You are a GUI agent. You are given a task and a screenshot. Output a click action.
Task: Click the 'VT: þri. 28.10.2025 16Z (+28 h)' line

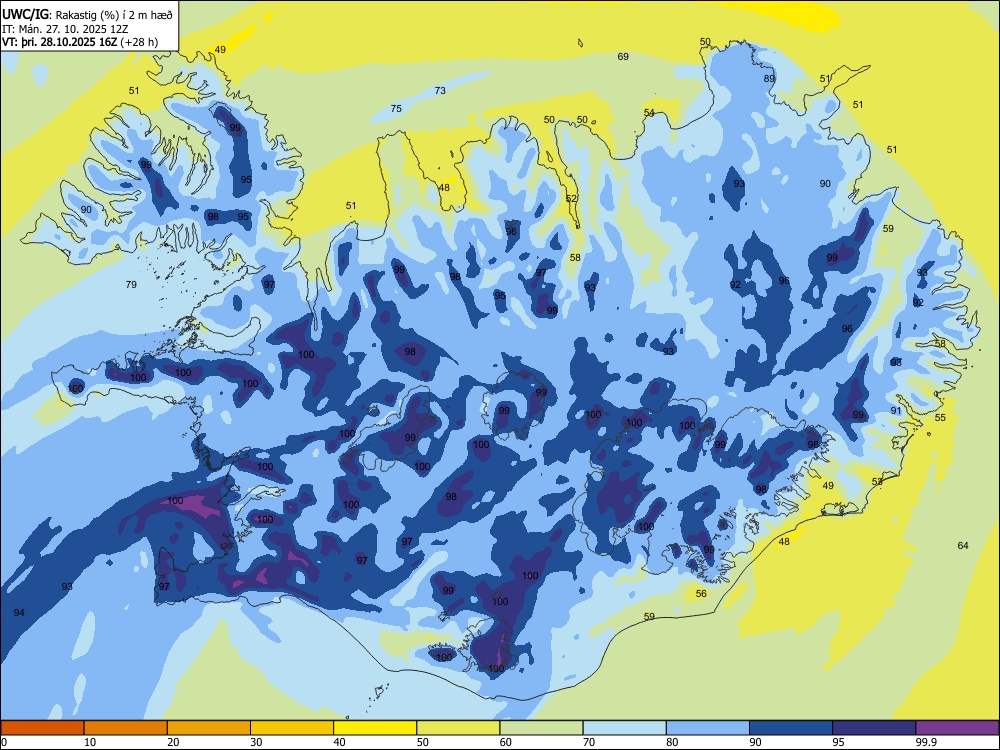click(80, 42)
